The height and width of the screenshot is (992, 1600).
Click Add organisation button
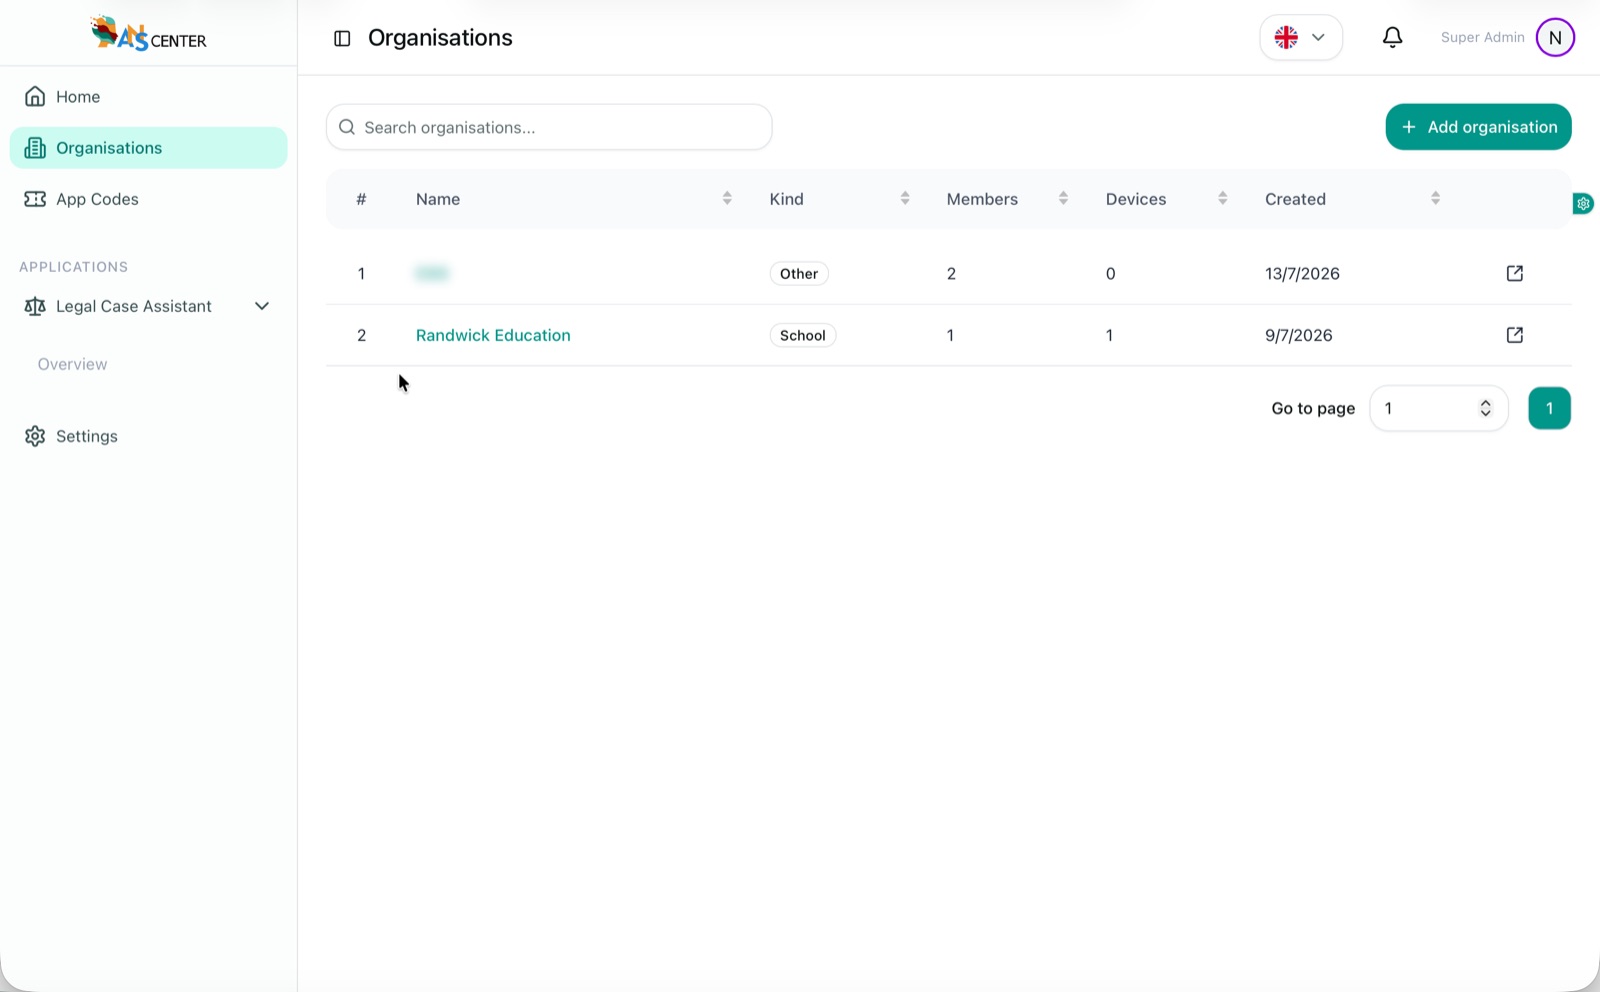pyautogui.click(x=1478, y=127)
